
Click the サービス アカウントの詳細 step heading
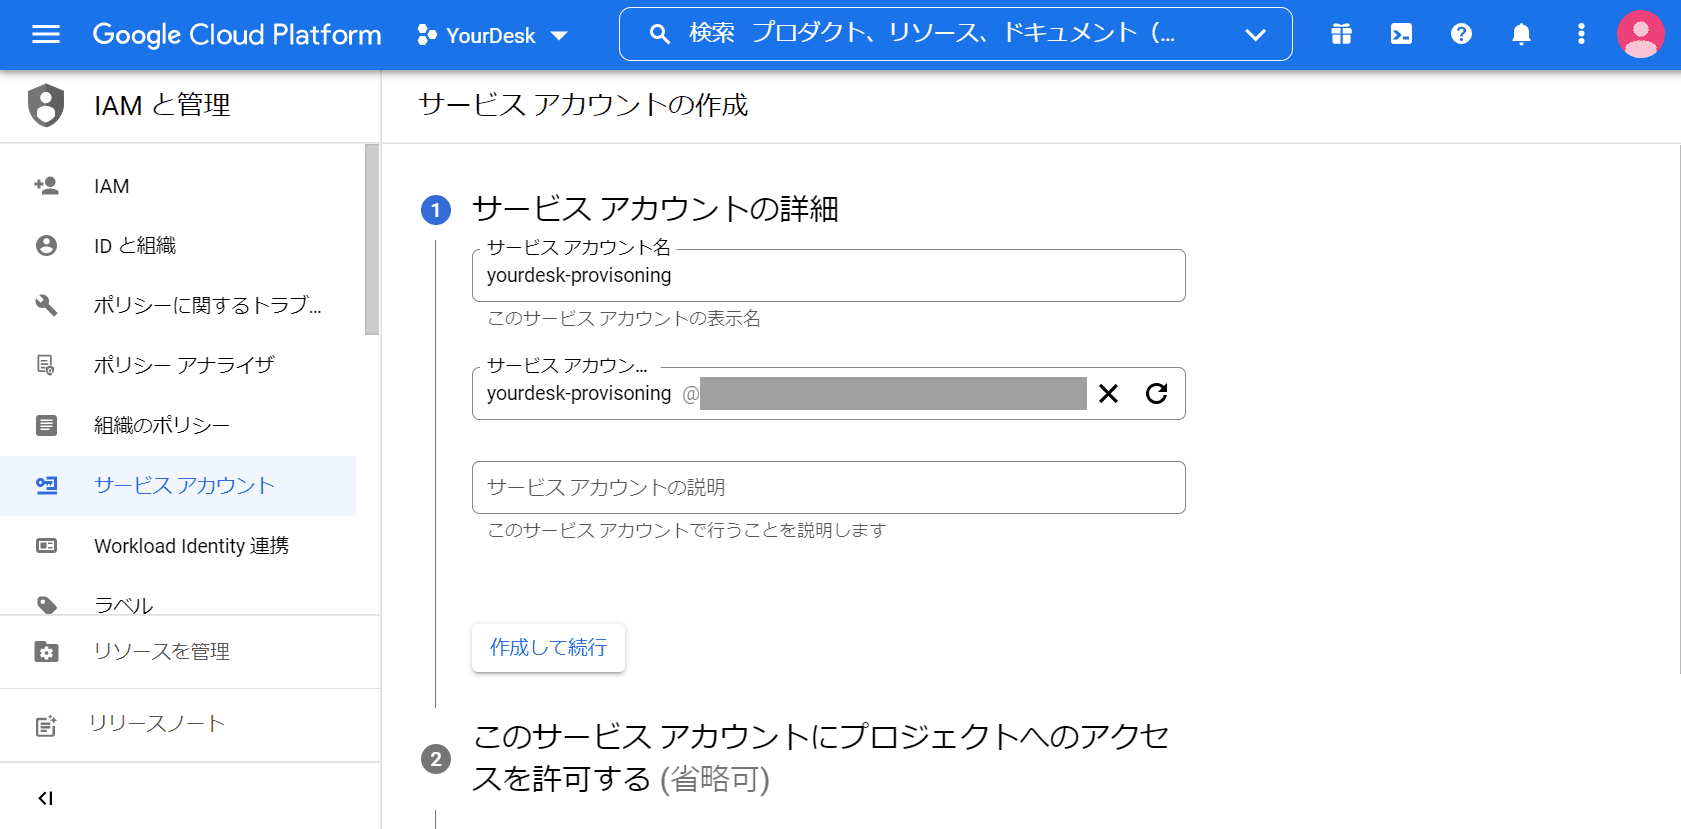tap(655, 209)
